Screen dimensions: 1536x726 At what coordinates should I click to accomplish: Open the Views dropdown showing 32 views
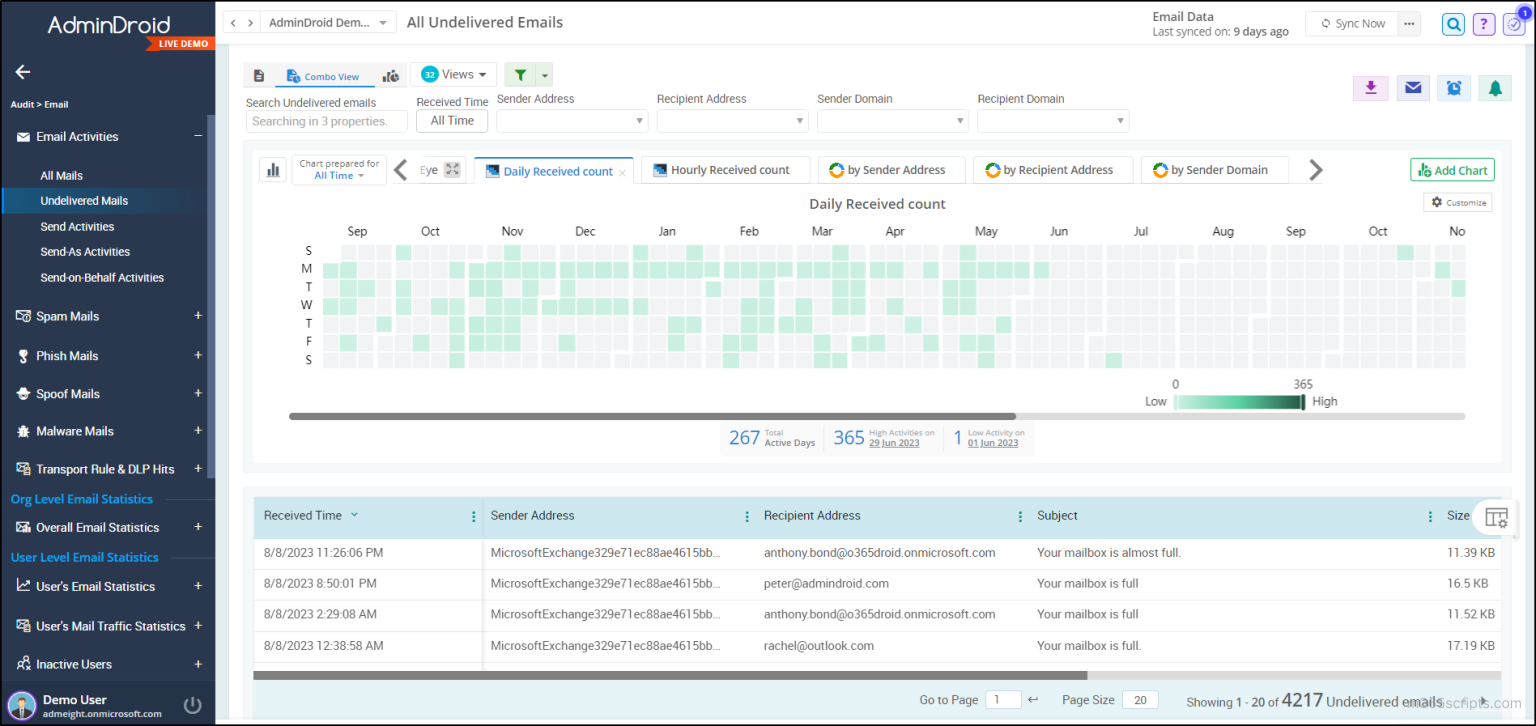click(453, 74)
